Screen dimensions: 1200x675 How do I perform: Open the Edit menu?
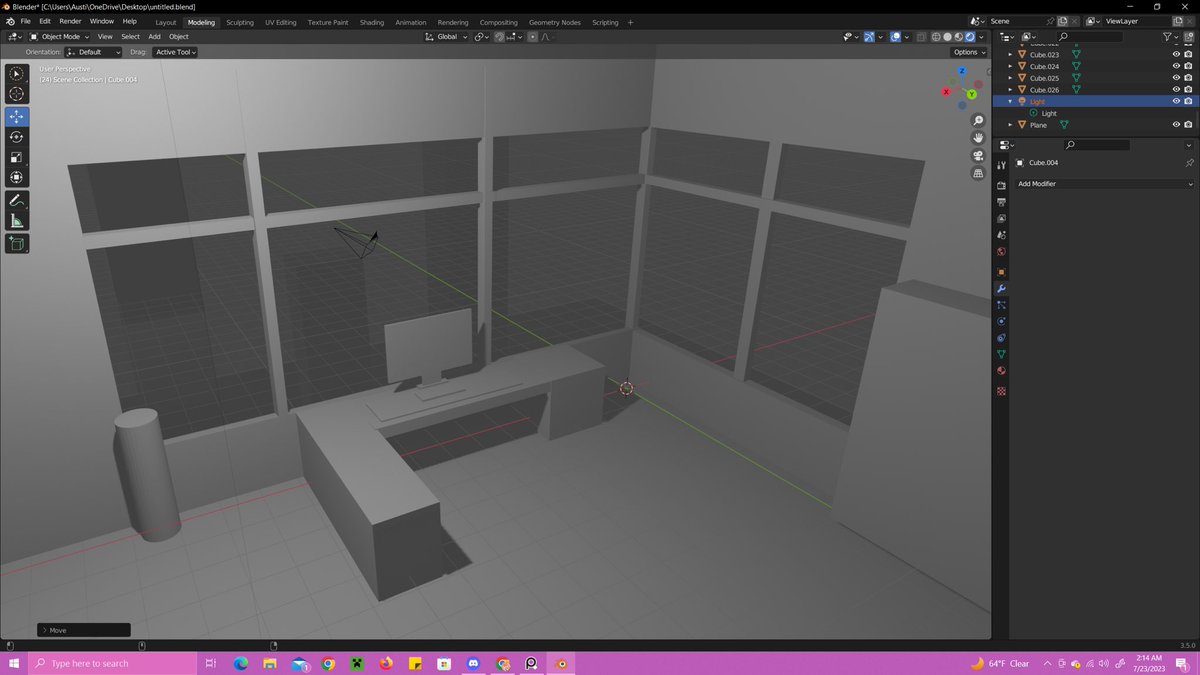[x=45, y=21]
